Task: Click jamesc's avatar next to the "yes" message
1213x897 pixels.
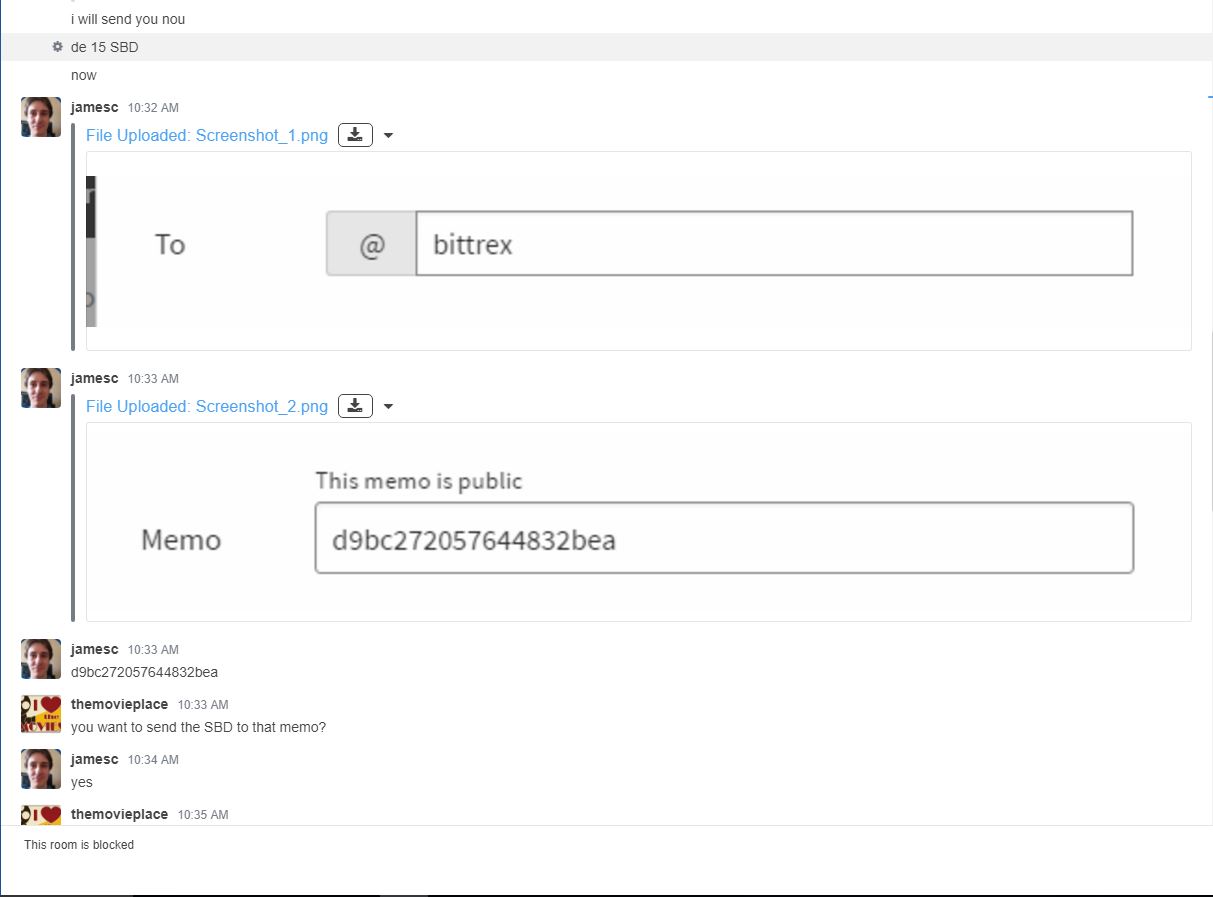Action: coord(41,769)
